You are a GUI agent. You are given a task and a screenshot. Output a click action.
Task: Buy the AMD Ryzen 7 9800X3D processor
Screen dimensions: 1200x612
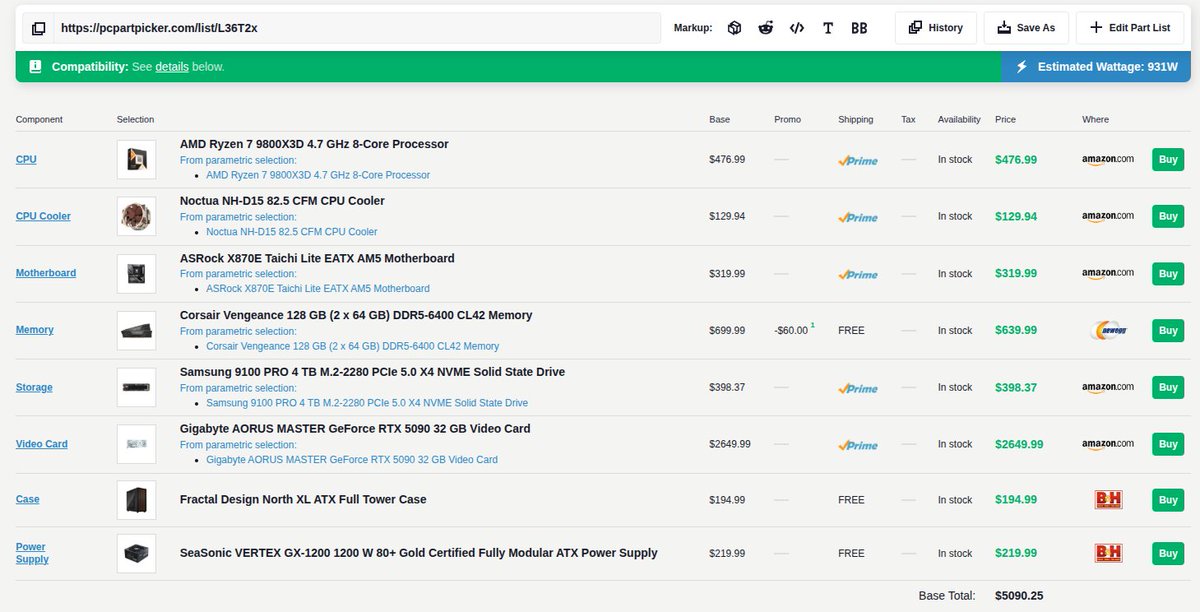(x=1168, y=159)
